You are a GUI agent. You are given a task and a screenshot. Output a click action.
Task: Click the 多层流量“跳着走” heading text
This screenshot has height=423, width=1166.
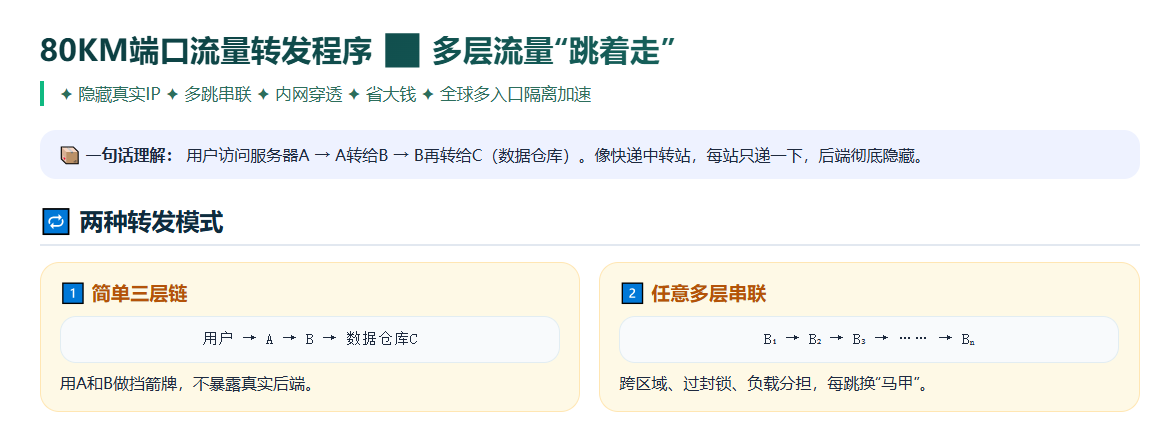tap(553, 51)
